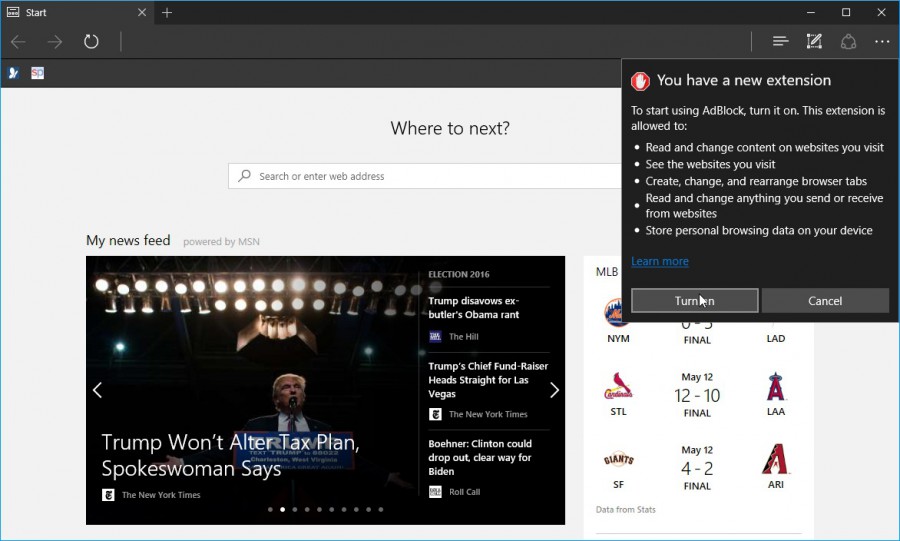
Task: Click the San Francisco Giants logo
Action: [618, 460]
